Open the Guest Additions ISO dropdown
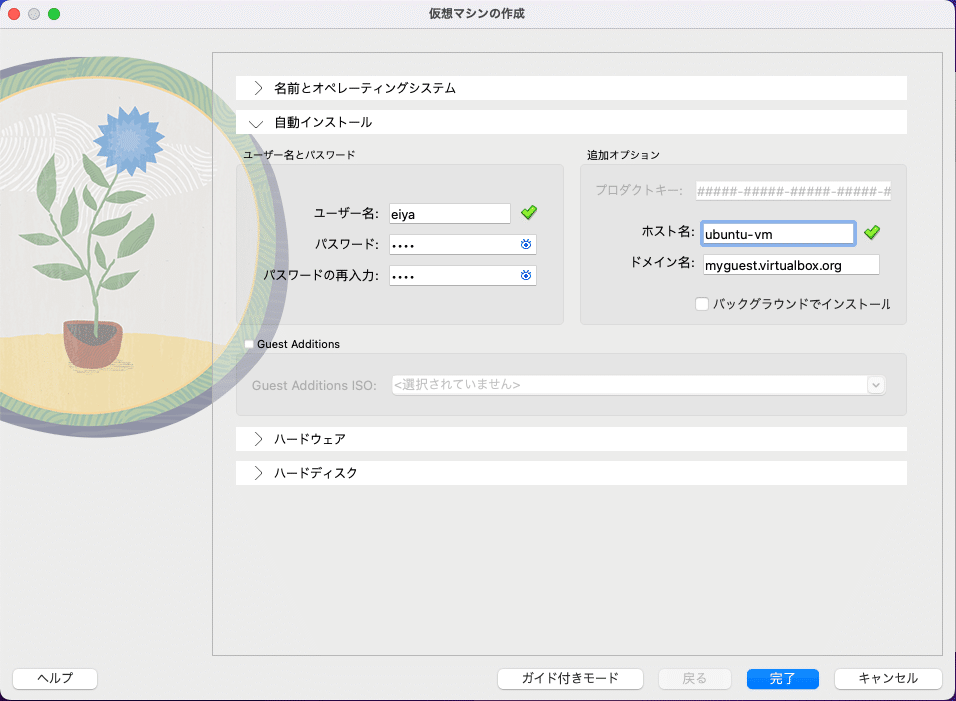This screenshot has height=701, width=956. coord(876,385)
